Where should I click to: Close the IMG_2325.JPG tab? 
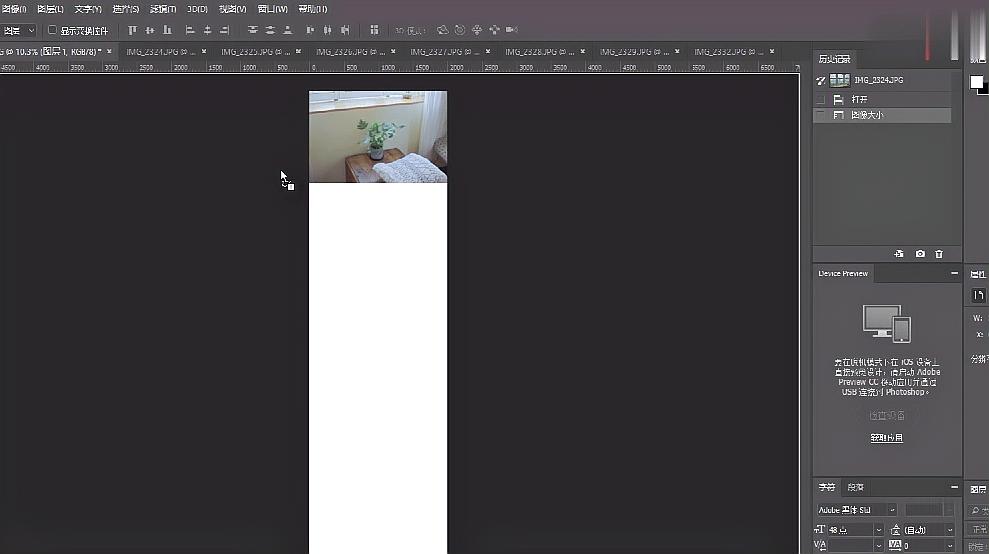coord(298,52)
